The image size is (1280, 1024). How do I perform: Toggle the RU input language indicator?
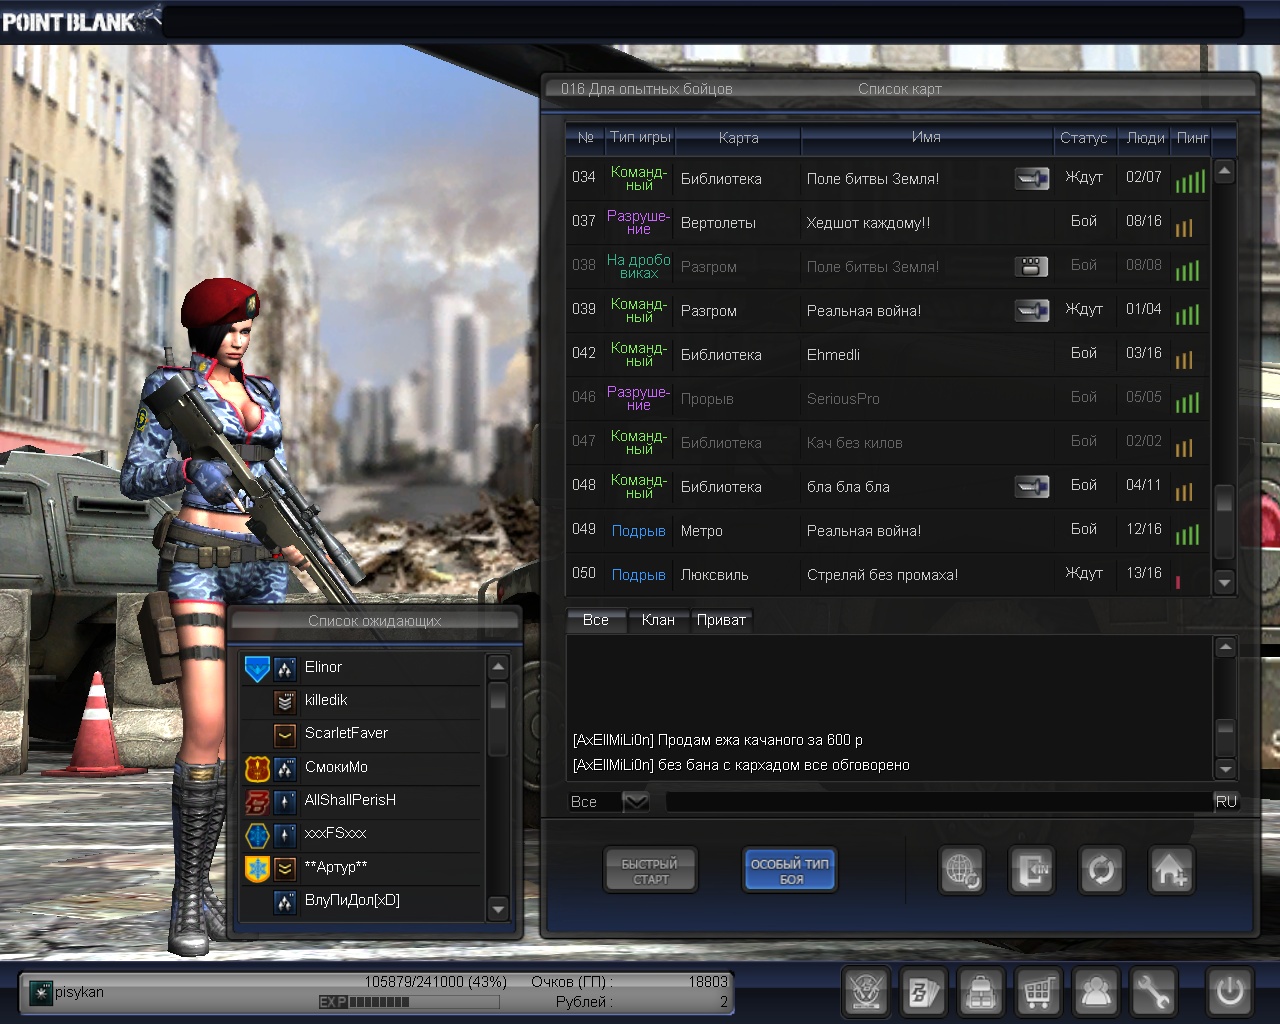click(1226, 802)
